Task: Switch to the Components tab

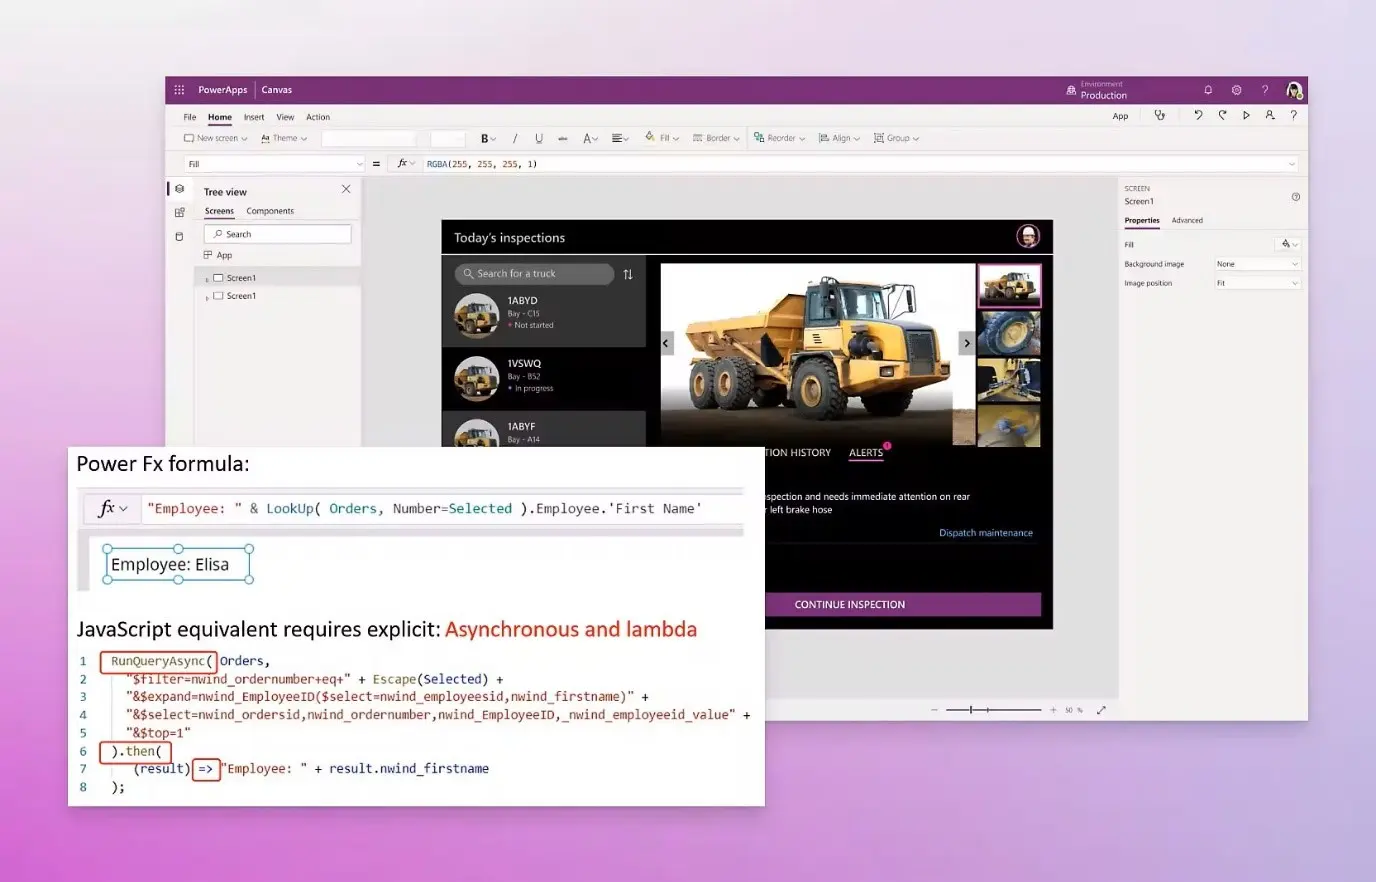Action: [270, 211]
